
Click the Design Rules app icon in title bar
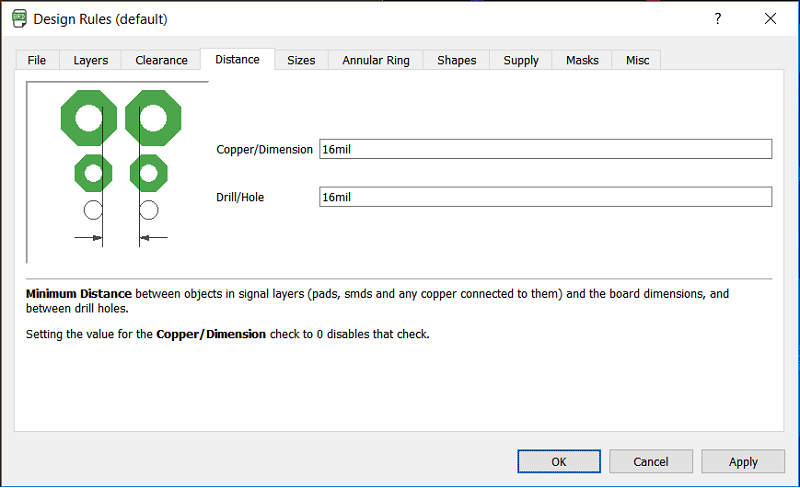pos(19,19)
